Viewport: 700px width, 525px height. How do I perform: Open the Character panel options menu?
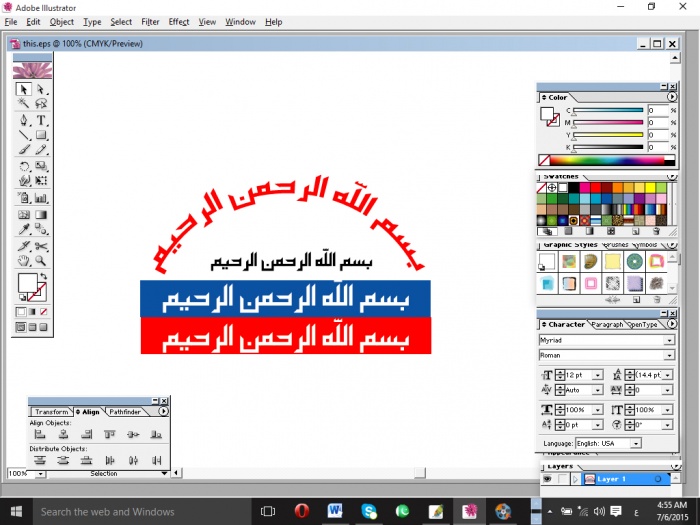coord(671,324)
